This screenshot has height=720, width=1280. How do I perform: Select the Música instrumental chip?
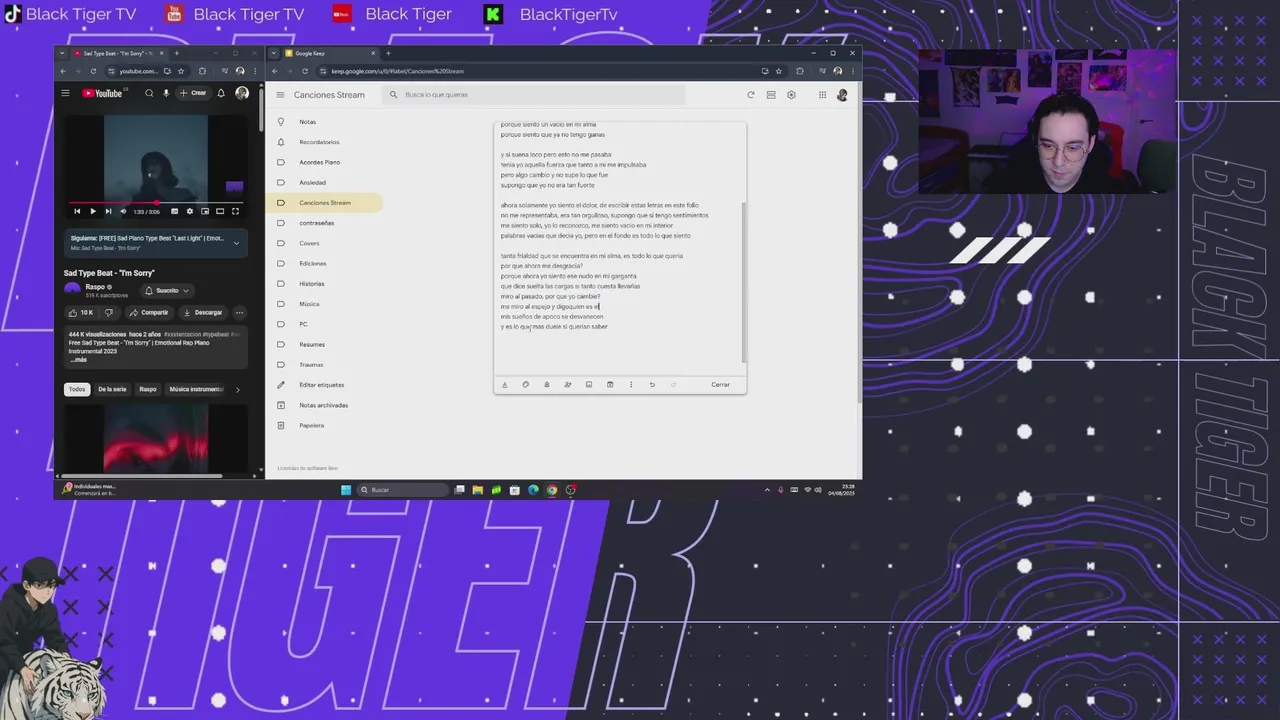pyautogui.click(x=196, y=389)
